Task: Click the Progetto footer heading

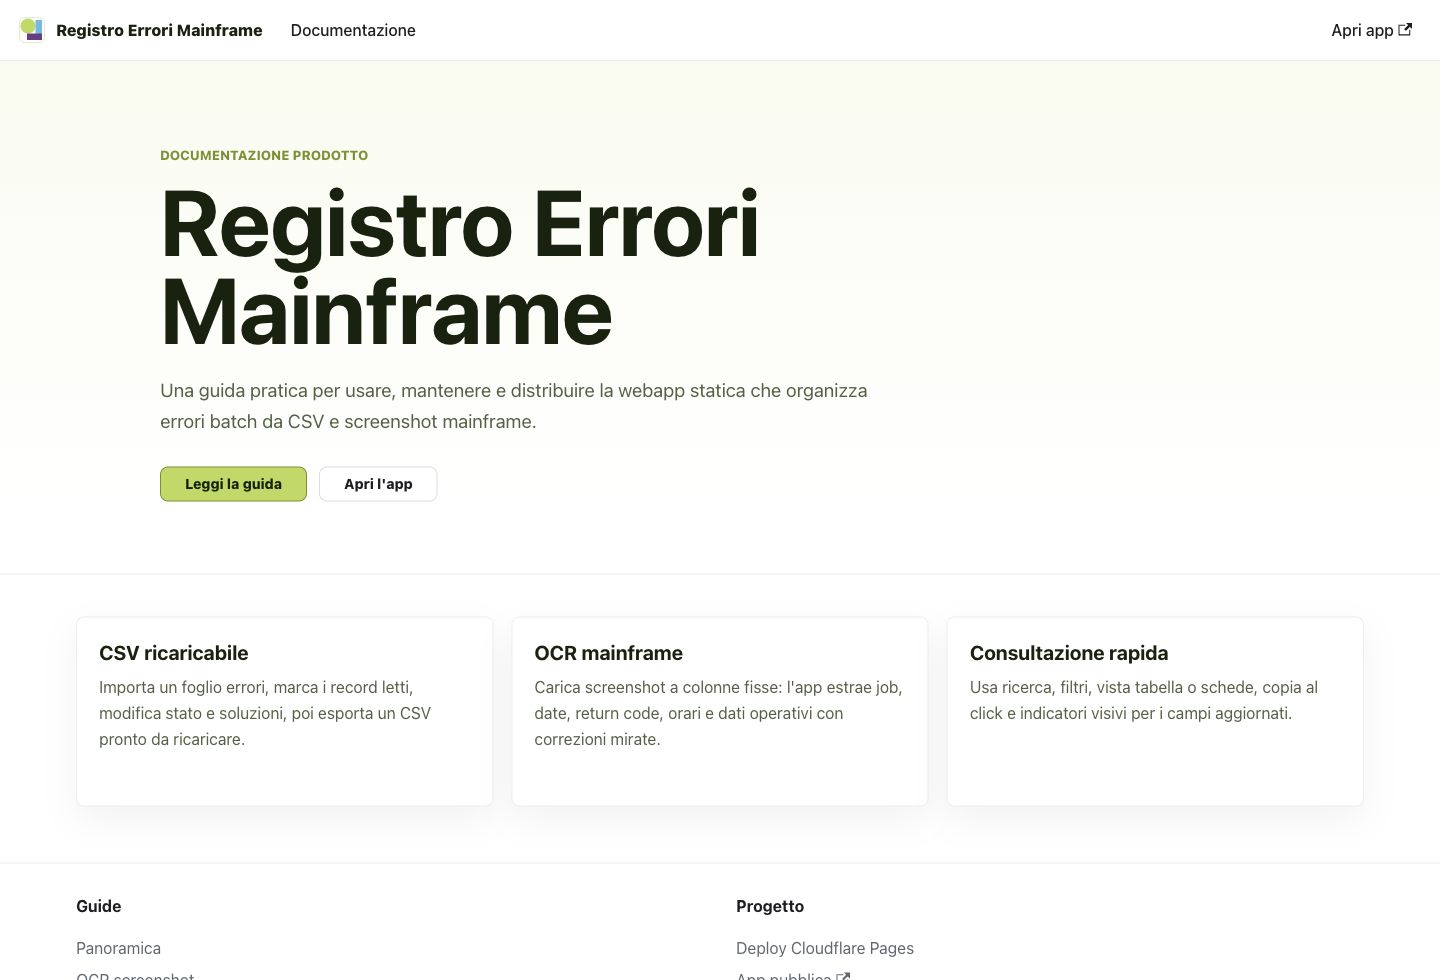Action: [770, 906]
